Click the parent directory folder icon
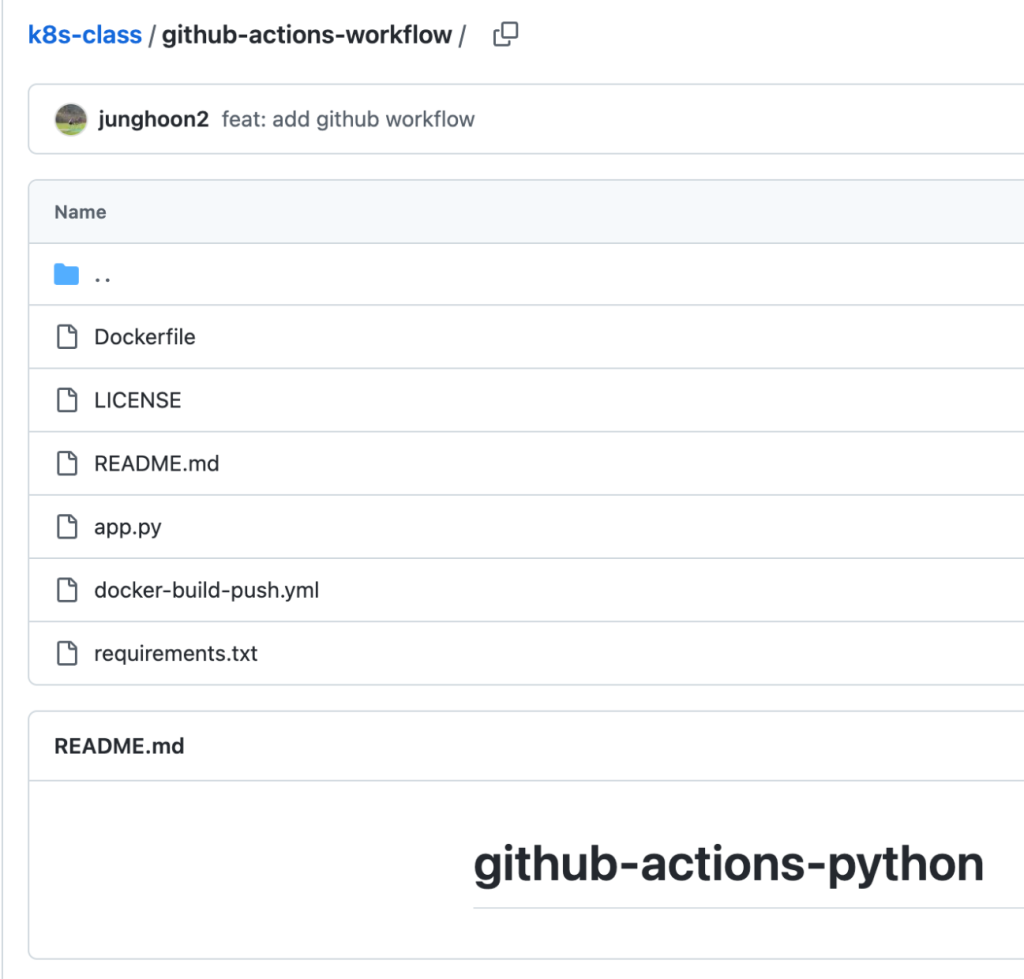Viewport: 1024px width, 979px height. coord(66,274)
